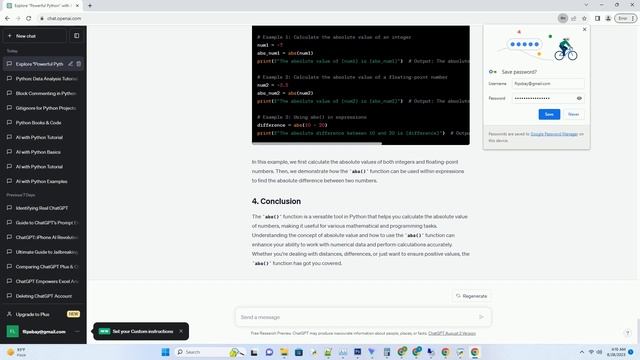Image resolution: width=640 pixels, height=360 pixels.
Task: Open File Explorer from taskbar
Action: point(284,352)
